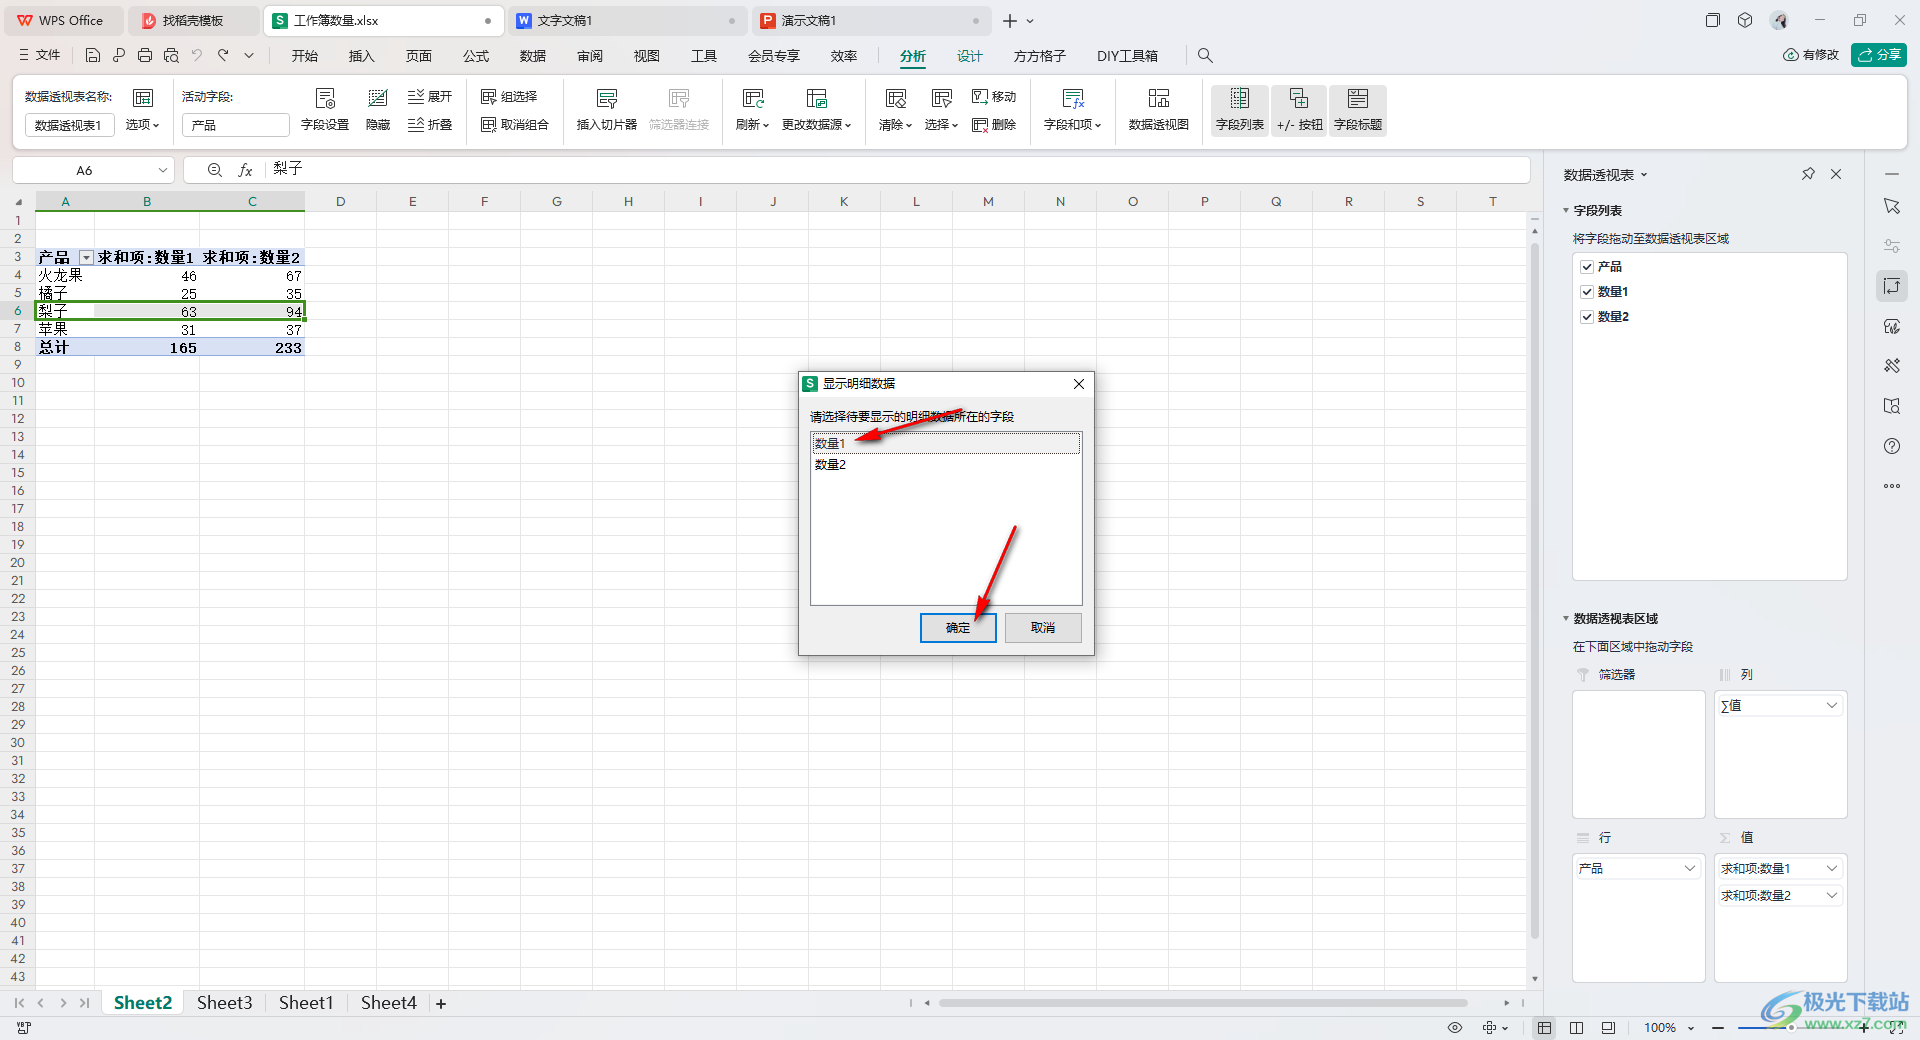Image resolution: width=1920 pixels, height=1040 pixels.
Task: Uncheck the 数量2 field checkbox
Action: [x=1587, y=317]
